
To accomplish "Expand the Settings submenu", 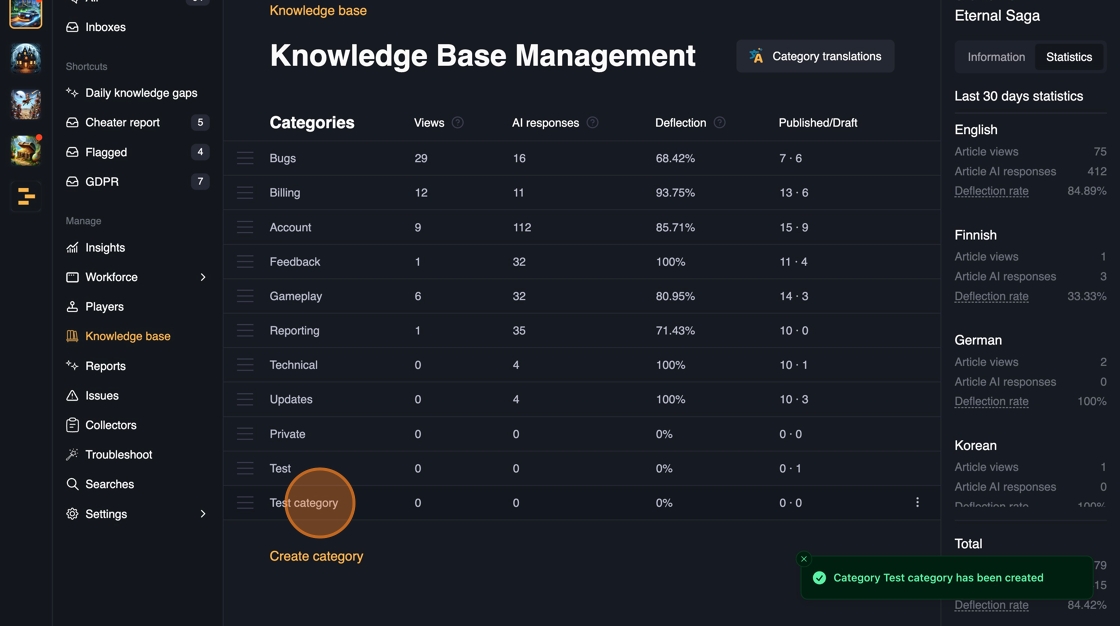I will 203,514.
